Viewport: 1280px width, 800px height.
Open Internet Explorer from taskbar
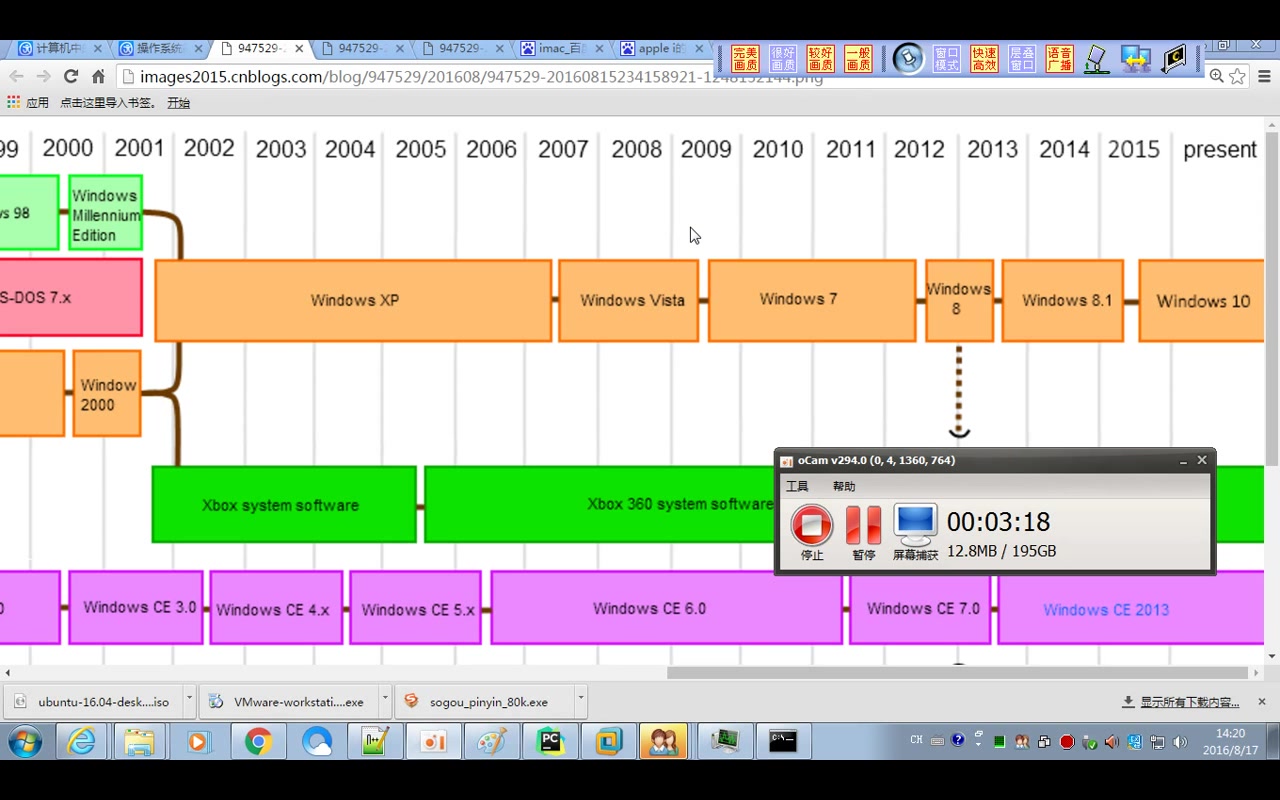click(x=81, y=742)
